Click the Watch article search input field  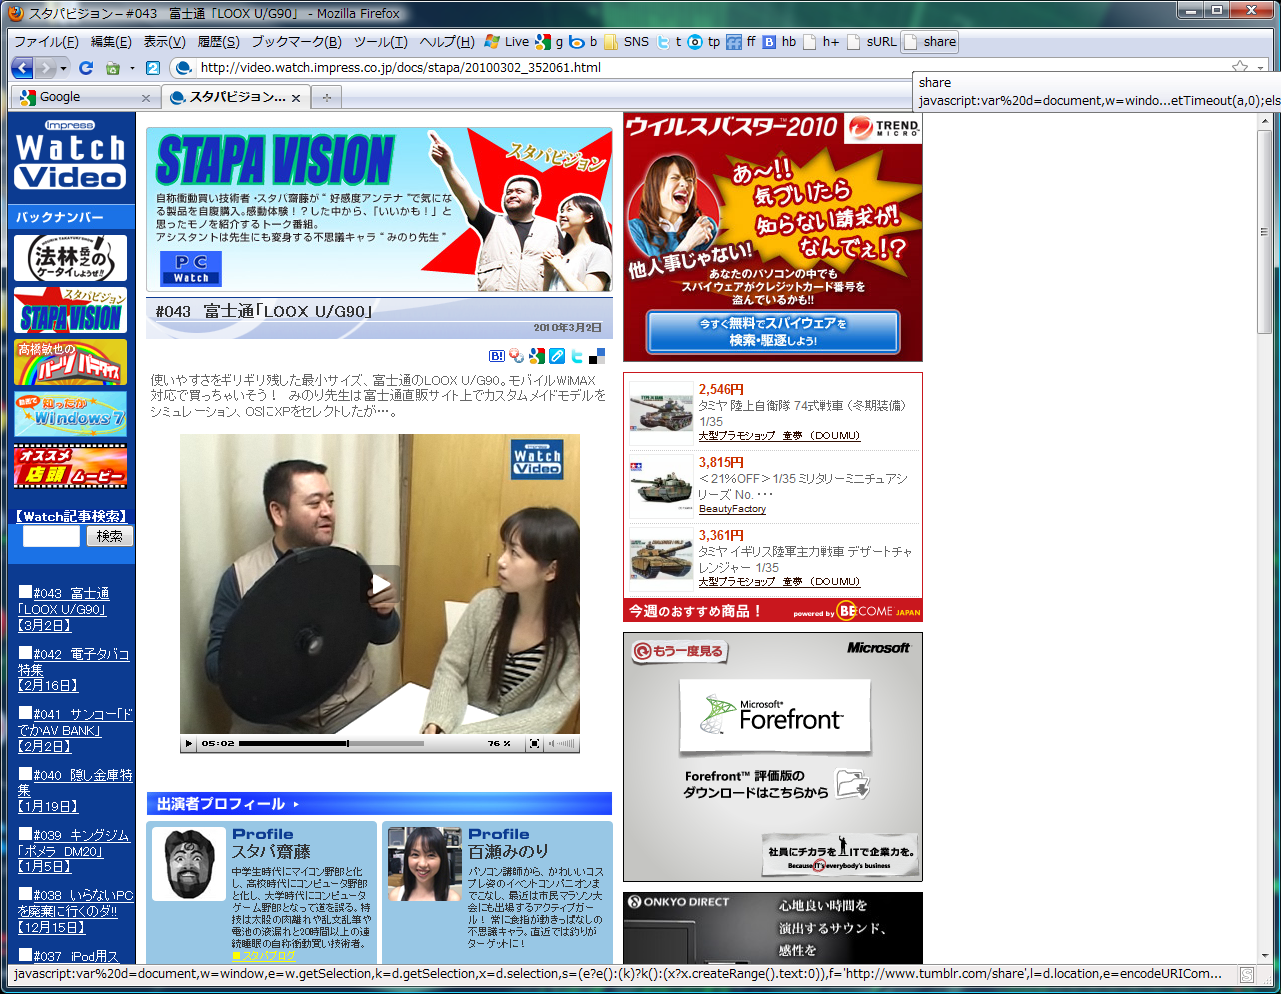pos(51,536)
